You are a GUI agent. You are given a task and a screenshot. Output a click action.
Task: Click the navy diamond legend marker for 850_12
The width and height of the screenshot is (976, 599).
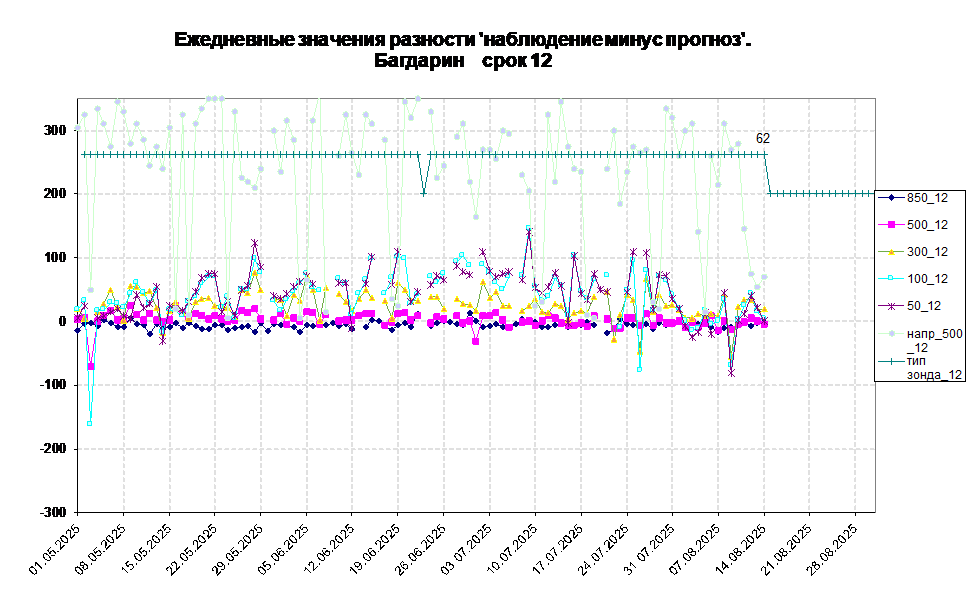click(x=891, y=198)
